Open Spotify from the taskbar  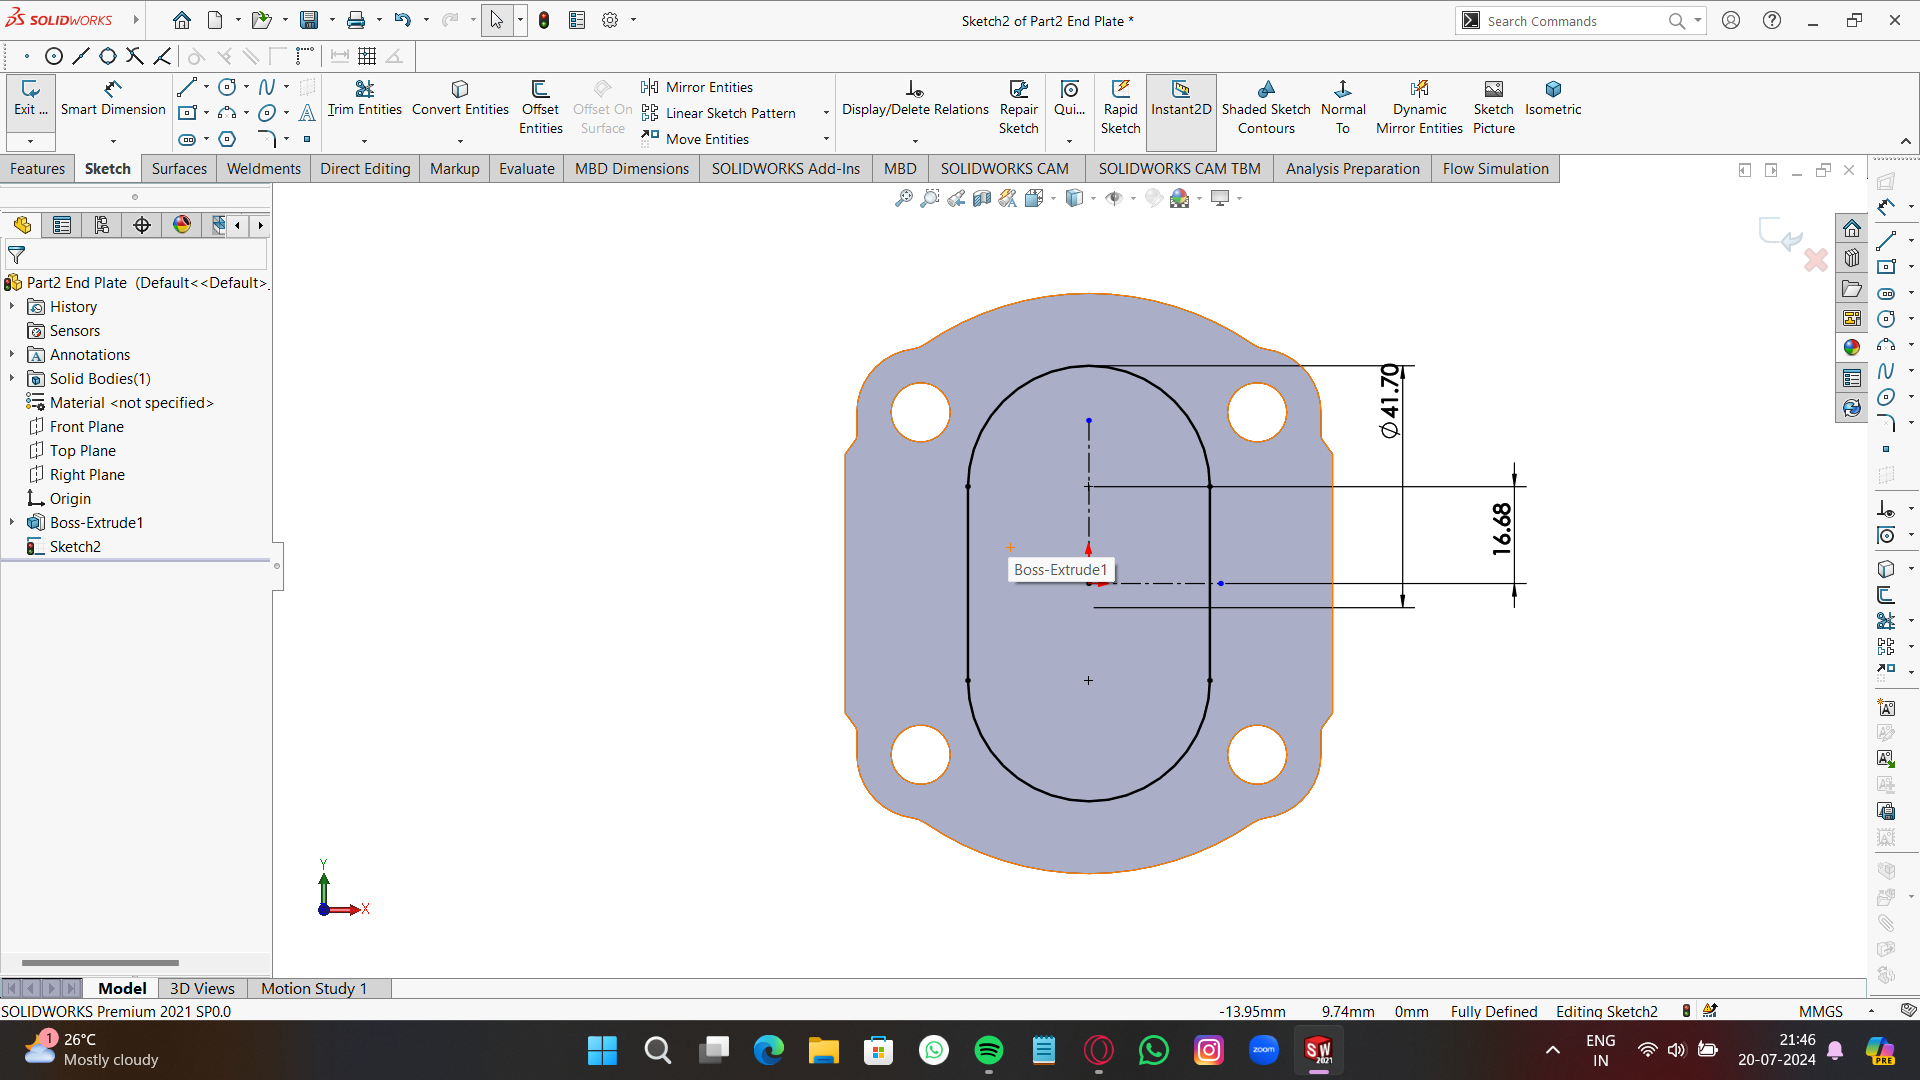point(988,1050)
